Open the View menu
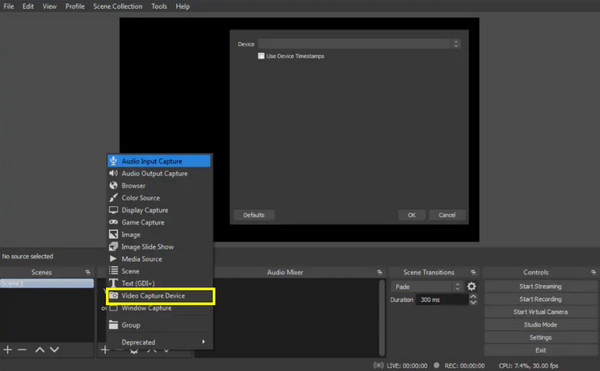 click(49, 7)
